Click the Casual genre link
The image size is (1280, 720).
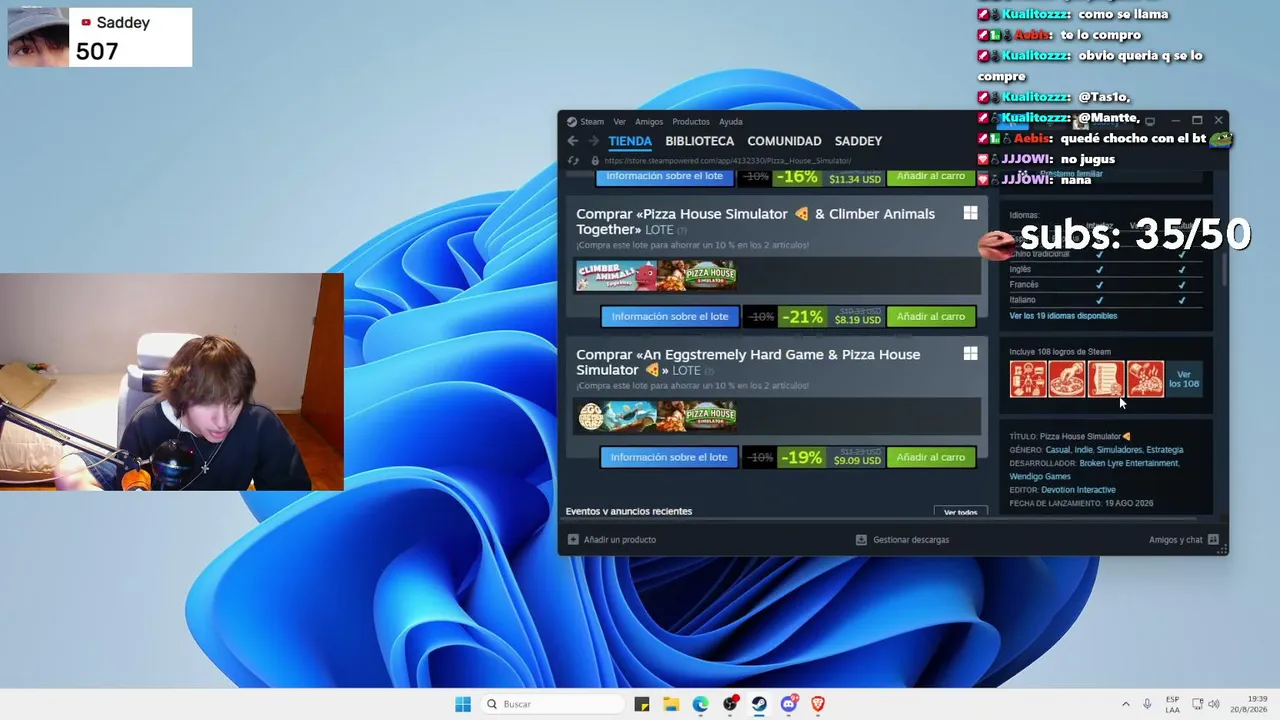pos(1058,450)
